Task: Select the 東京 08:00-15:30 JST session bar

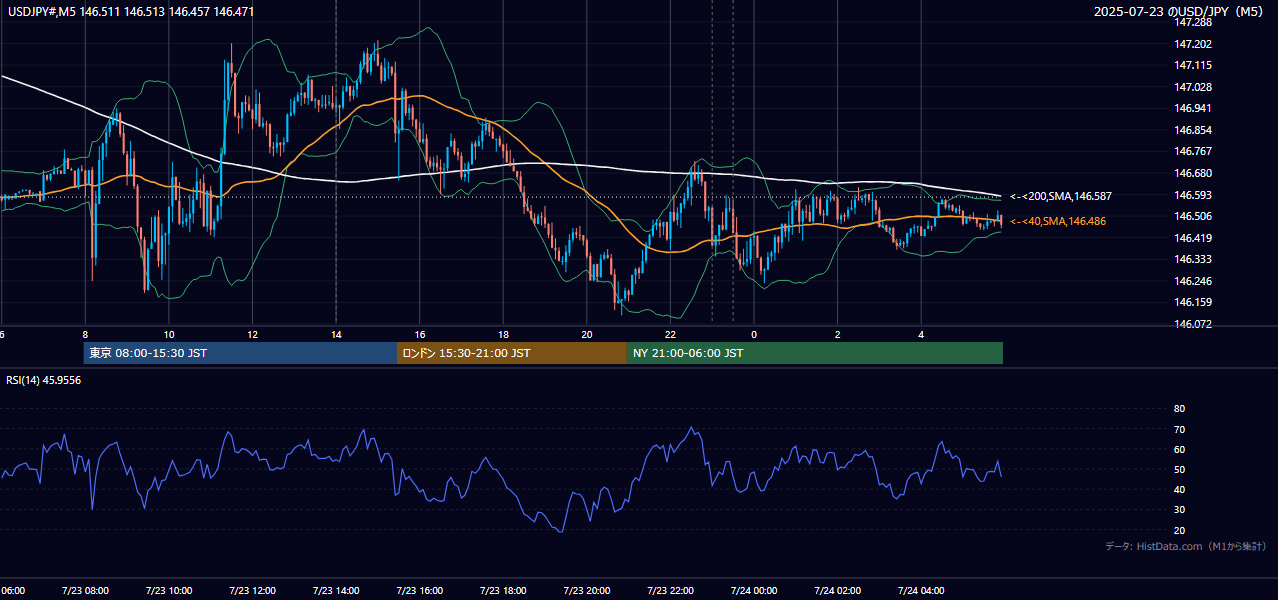Action: pyautogui.click(x=240, y=353)
